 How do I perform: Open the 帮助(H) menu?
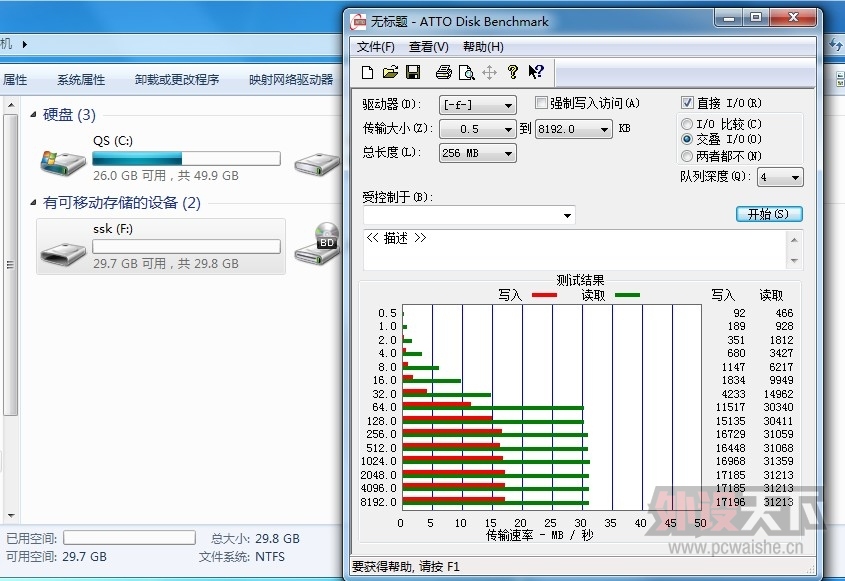point(483,47)
